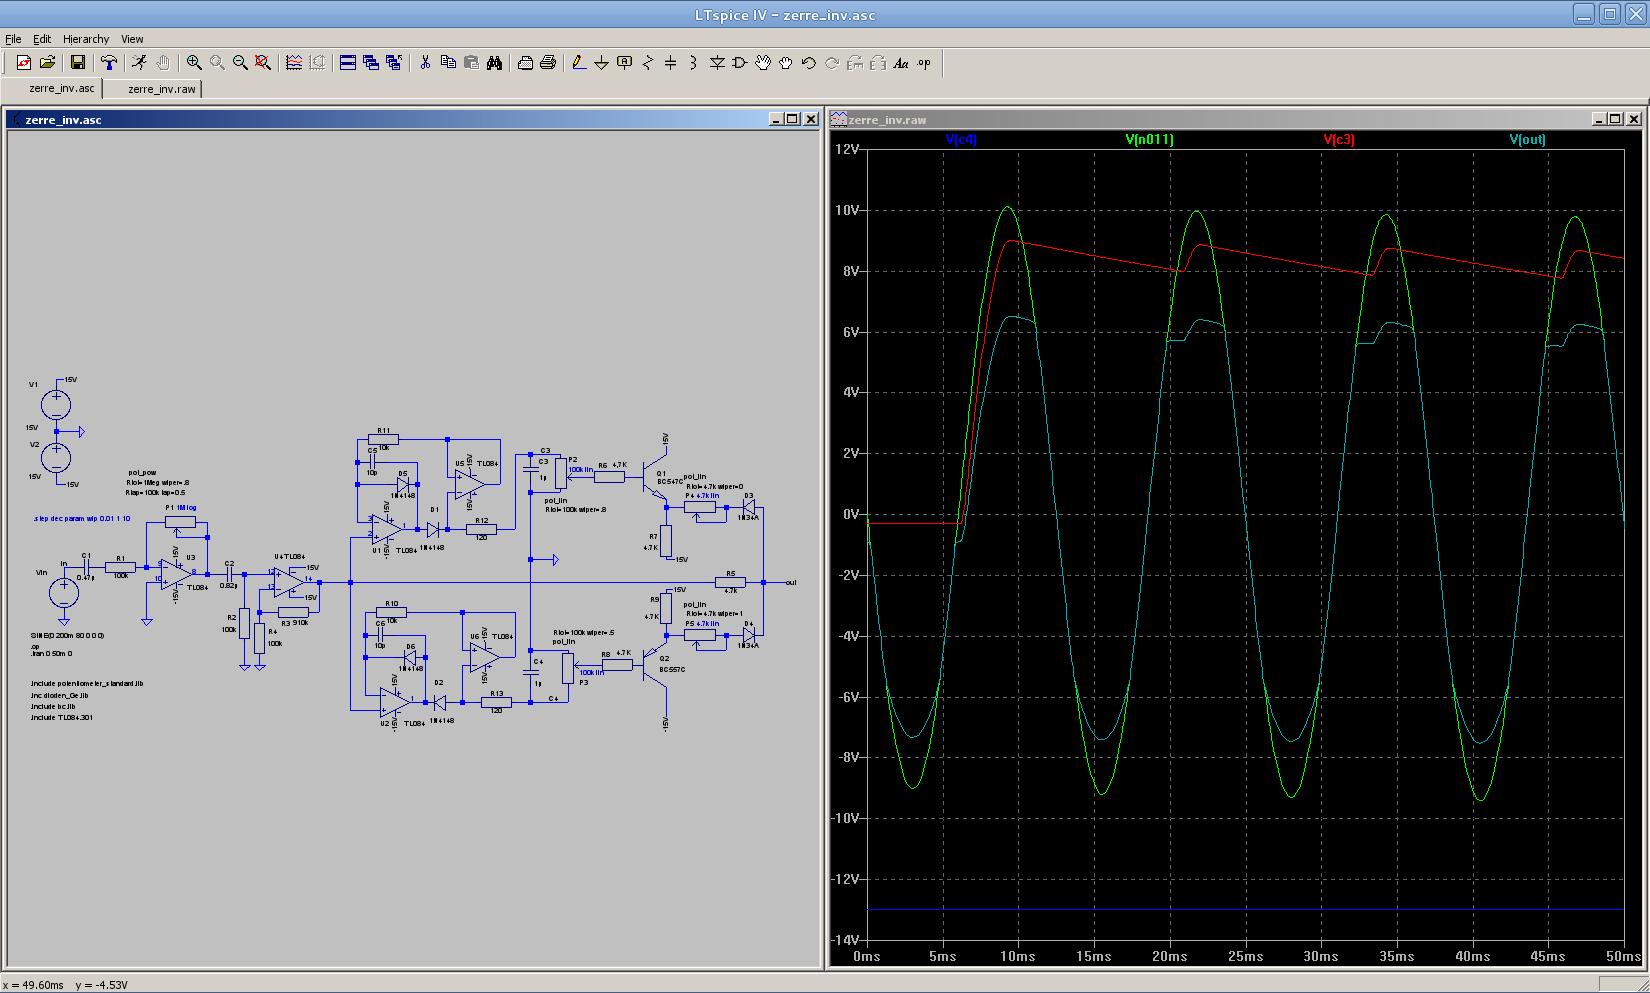Click the 10ms time axis label
1650x993 pixels.
pos(1018,957)
